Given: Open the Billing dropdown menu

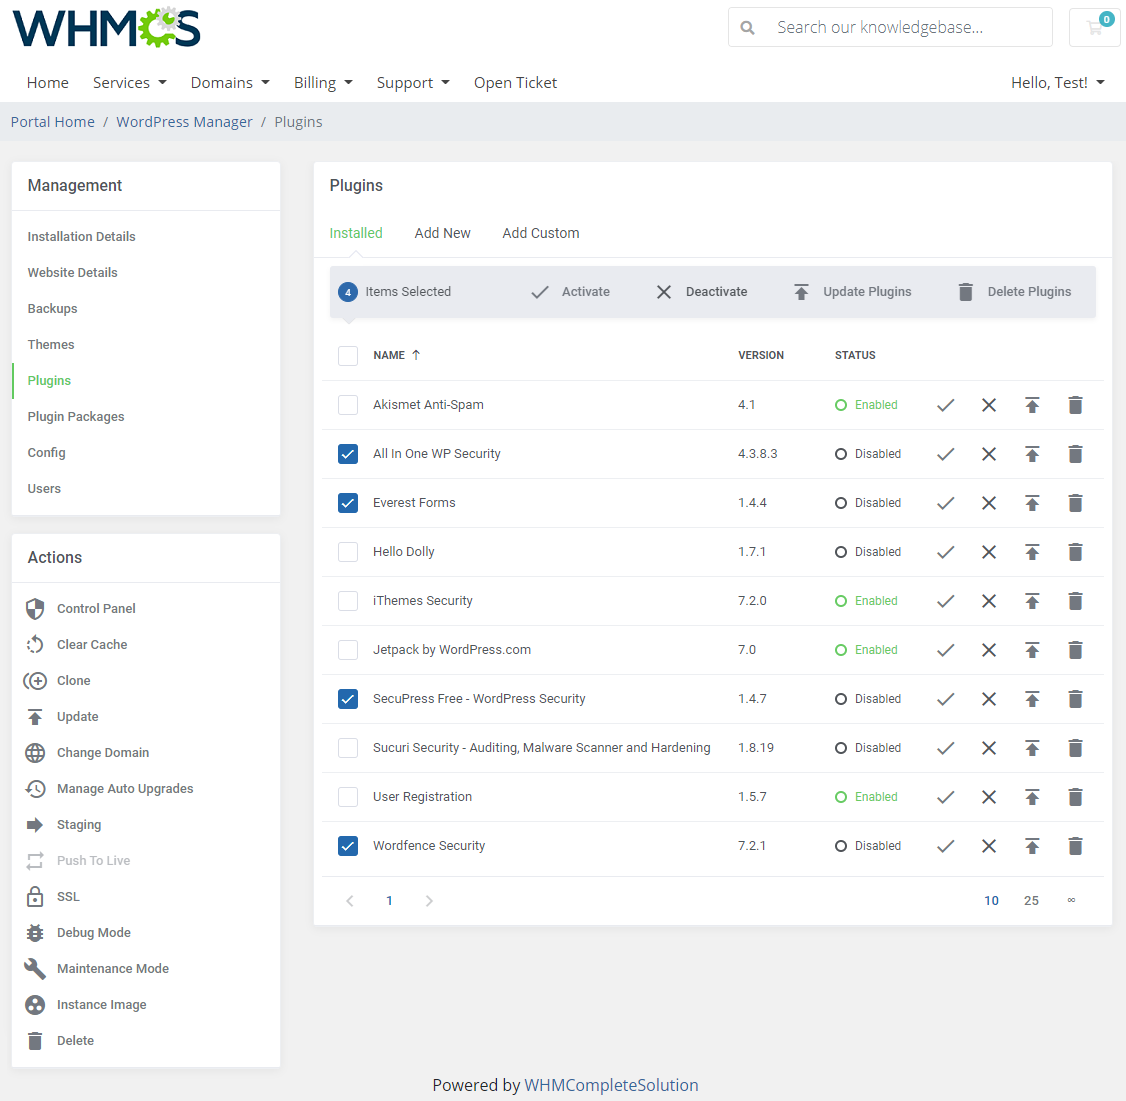Looking at the screenshot, I should 323,82.
